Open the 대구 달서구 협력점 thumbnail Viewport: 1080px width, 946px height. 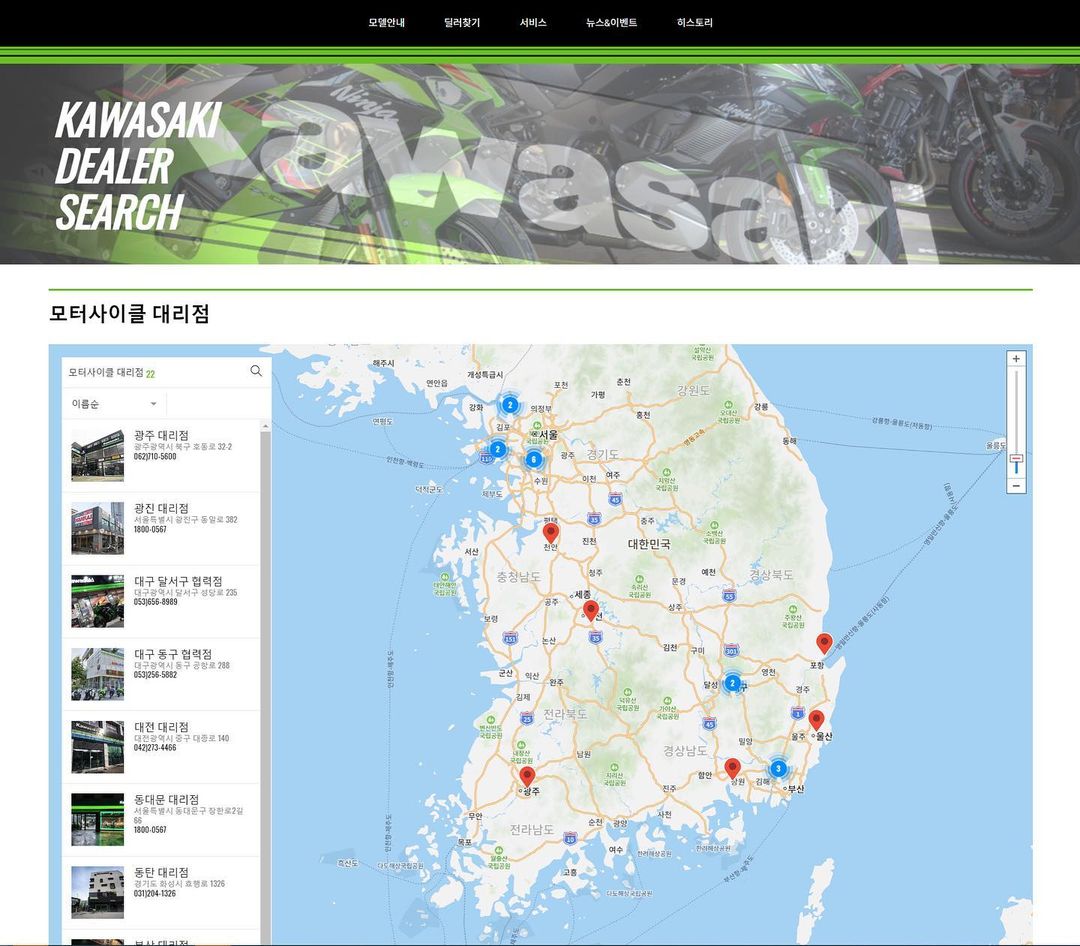[x=98, y=601]
